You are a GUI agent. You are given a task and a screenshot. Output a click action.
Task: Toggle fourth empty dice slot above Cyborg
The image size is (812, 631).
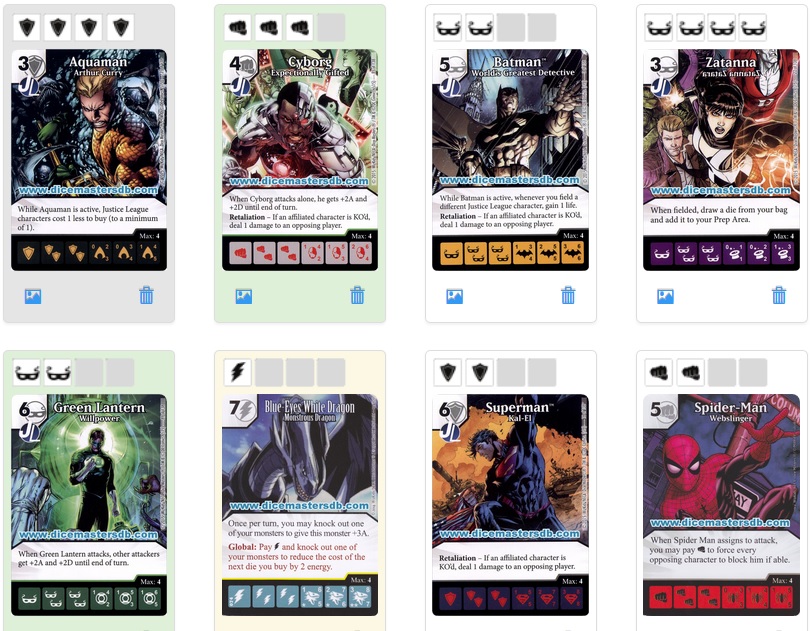point(331,27)
